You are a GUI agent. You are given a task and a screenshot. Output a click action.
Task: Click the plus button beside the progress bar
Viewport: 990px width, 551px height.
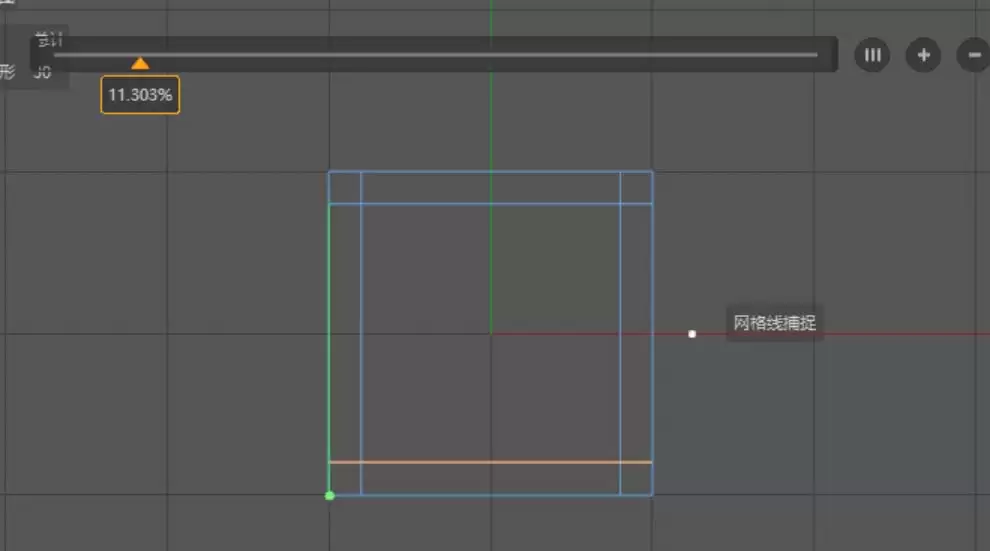923,56
